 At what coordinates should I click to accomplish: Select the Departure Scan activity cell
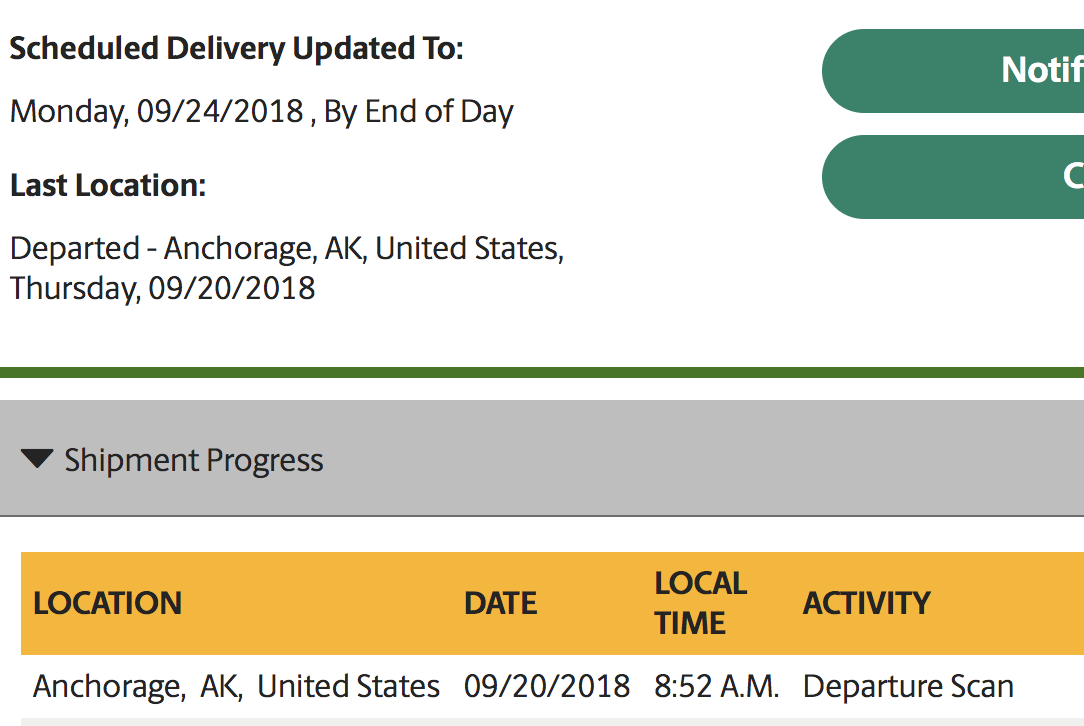pyautogui.click(x=908, y=687)
